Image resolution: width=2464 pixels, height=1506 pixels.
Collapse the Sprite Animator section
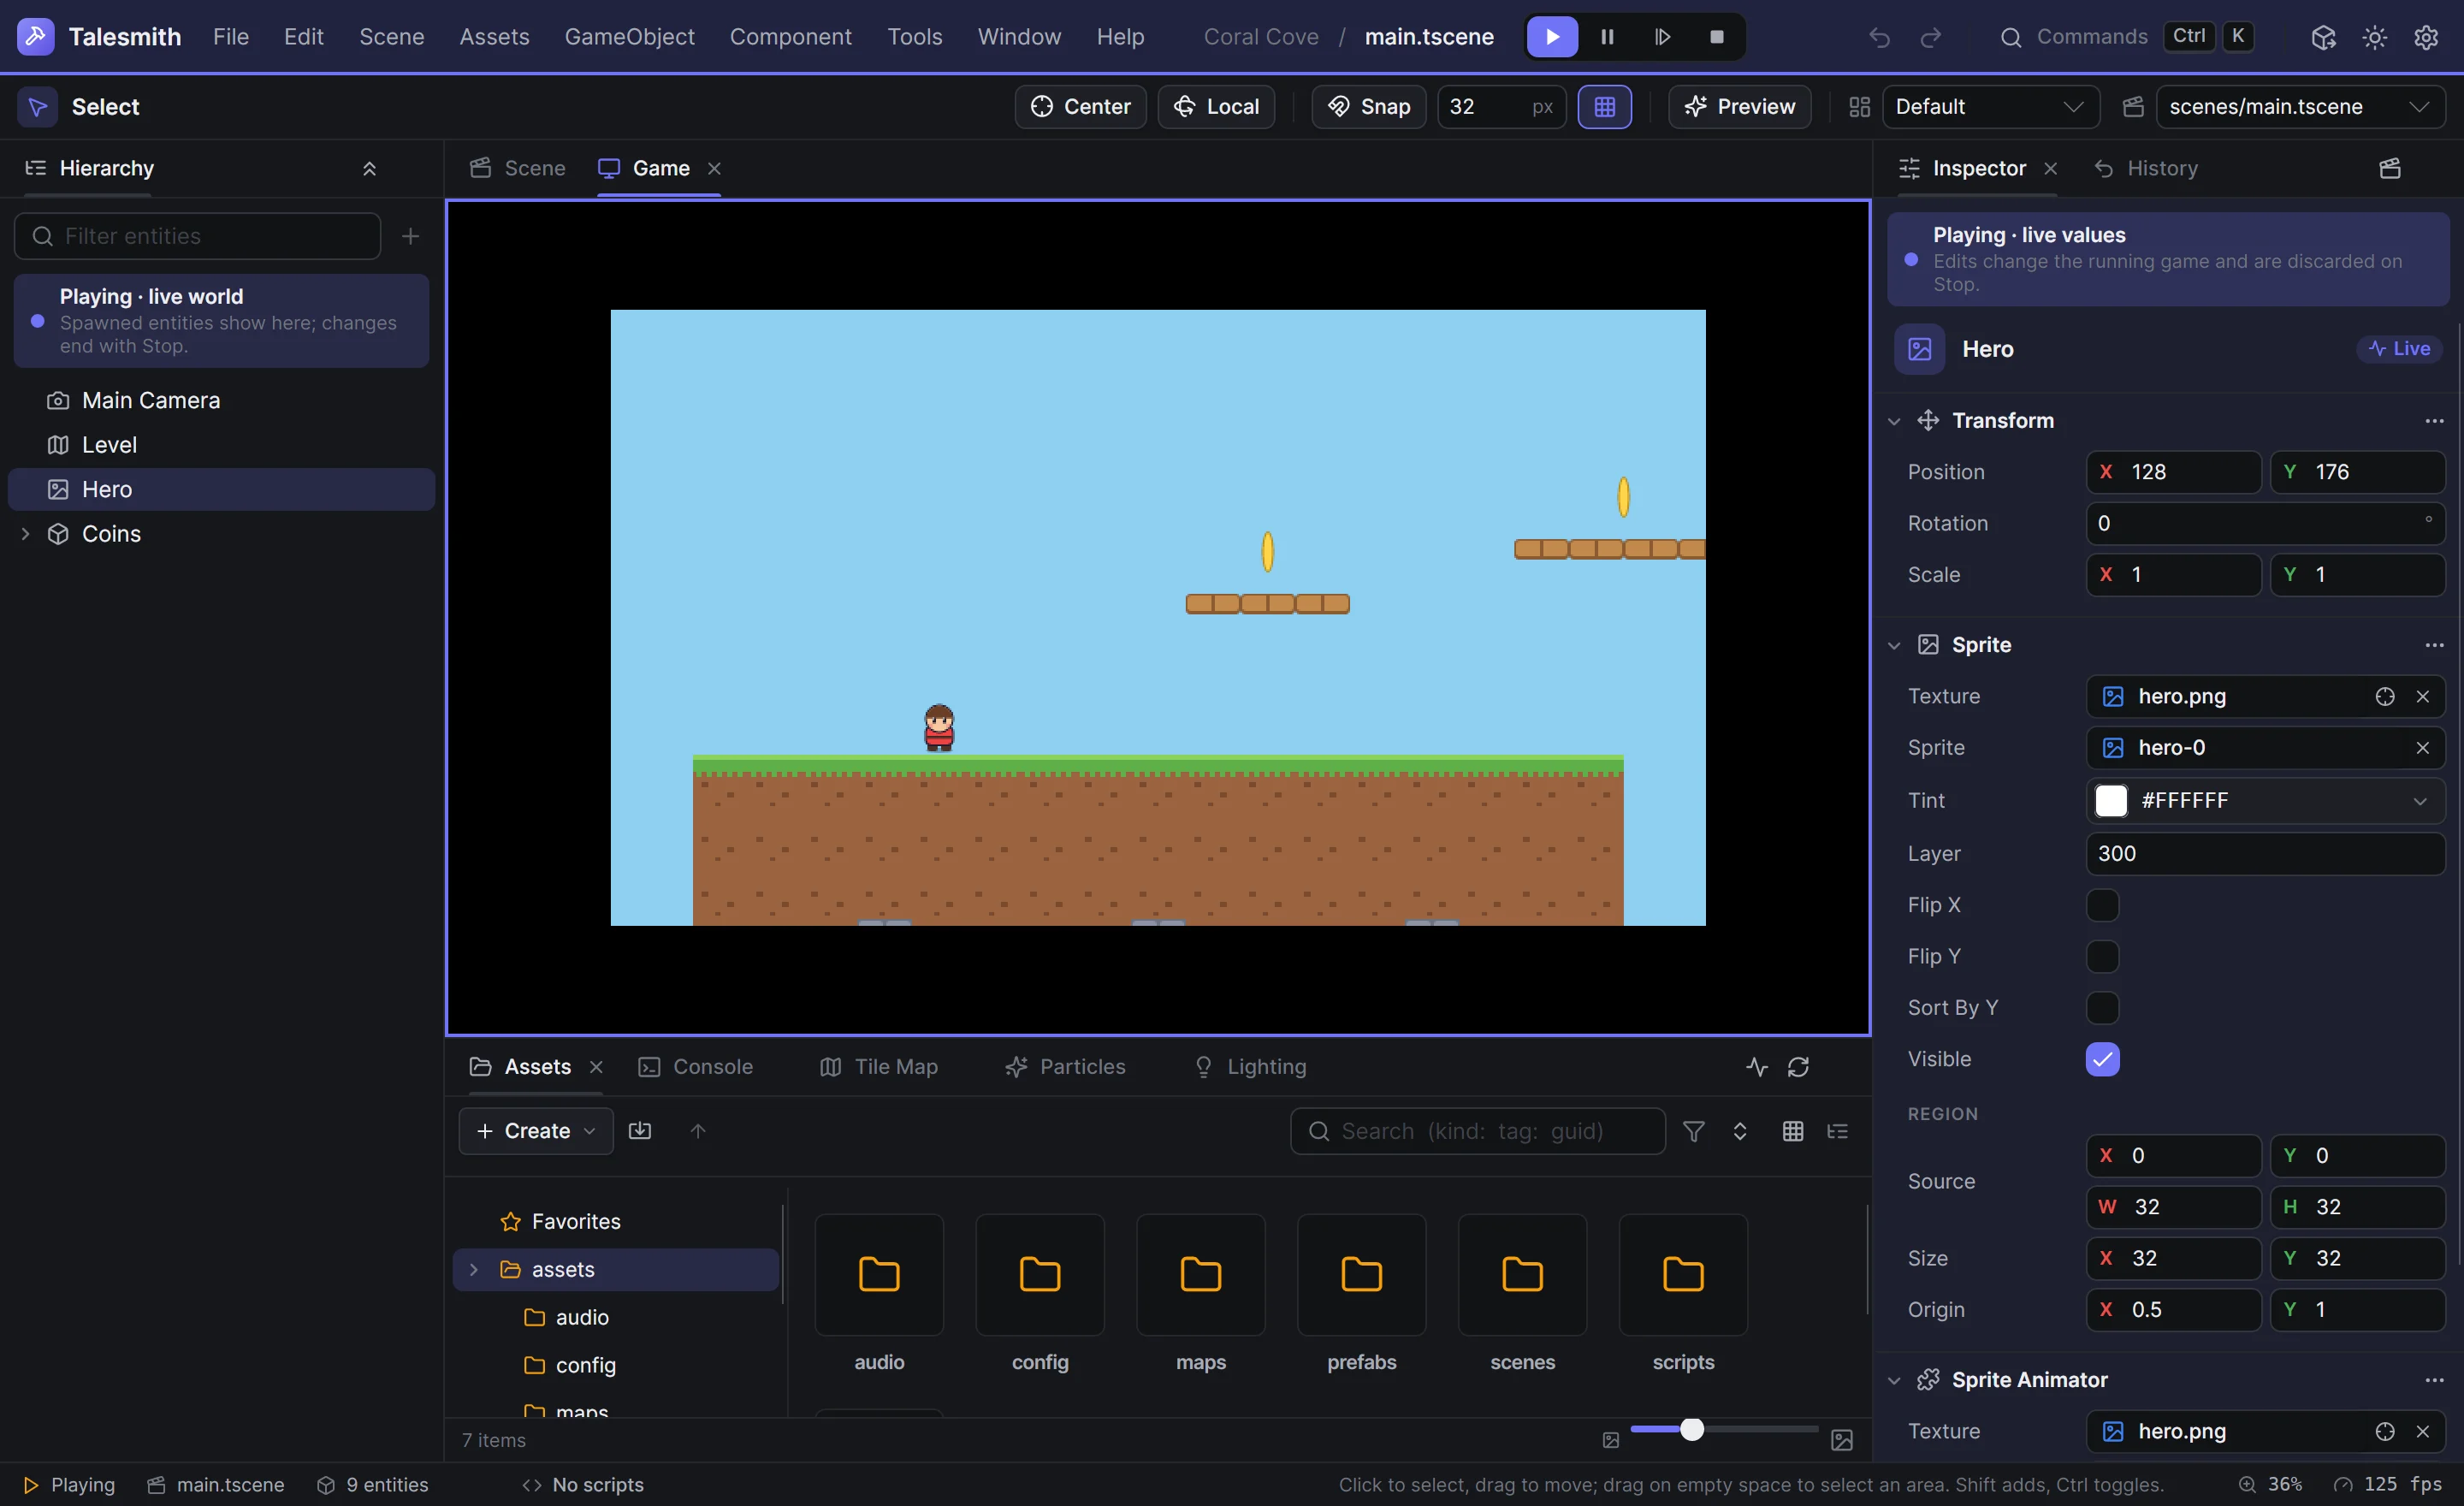1893,1380
